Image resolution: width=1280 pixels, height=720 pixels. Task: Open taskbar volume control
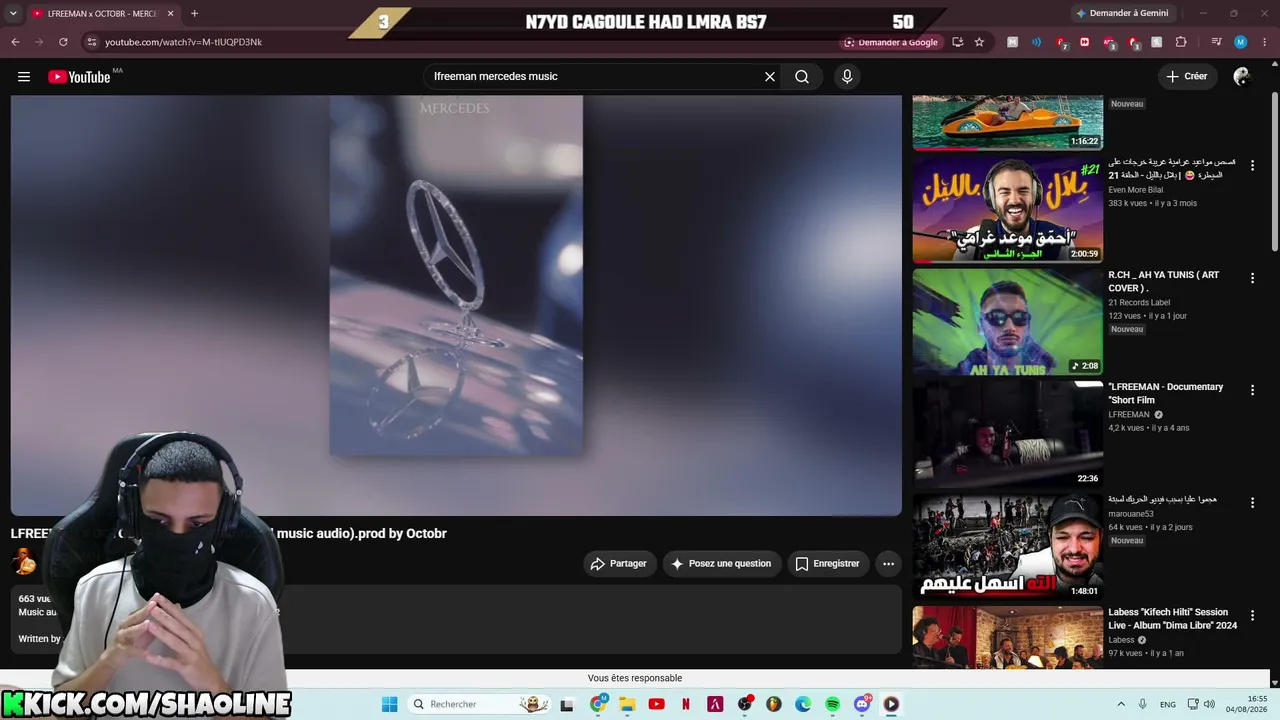click(x=1209, y=704)
